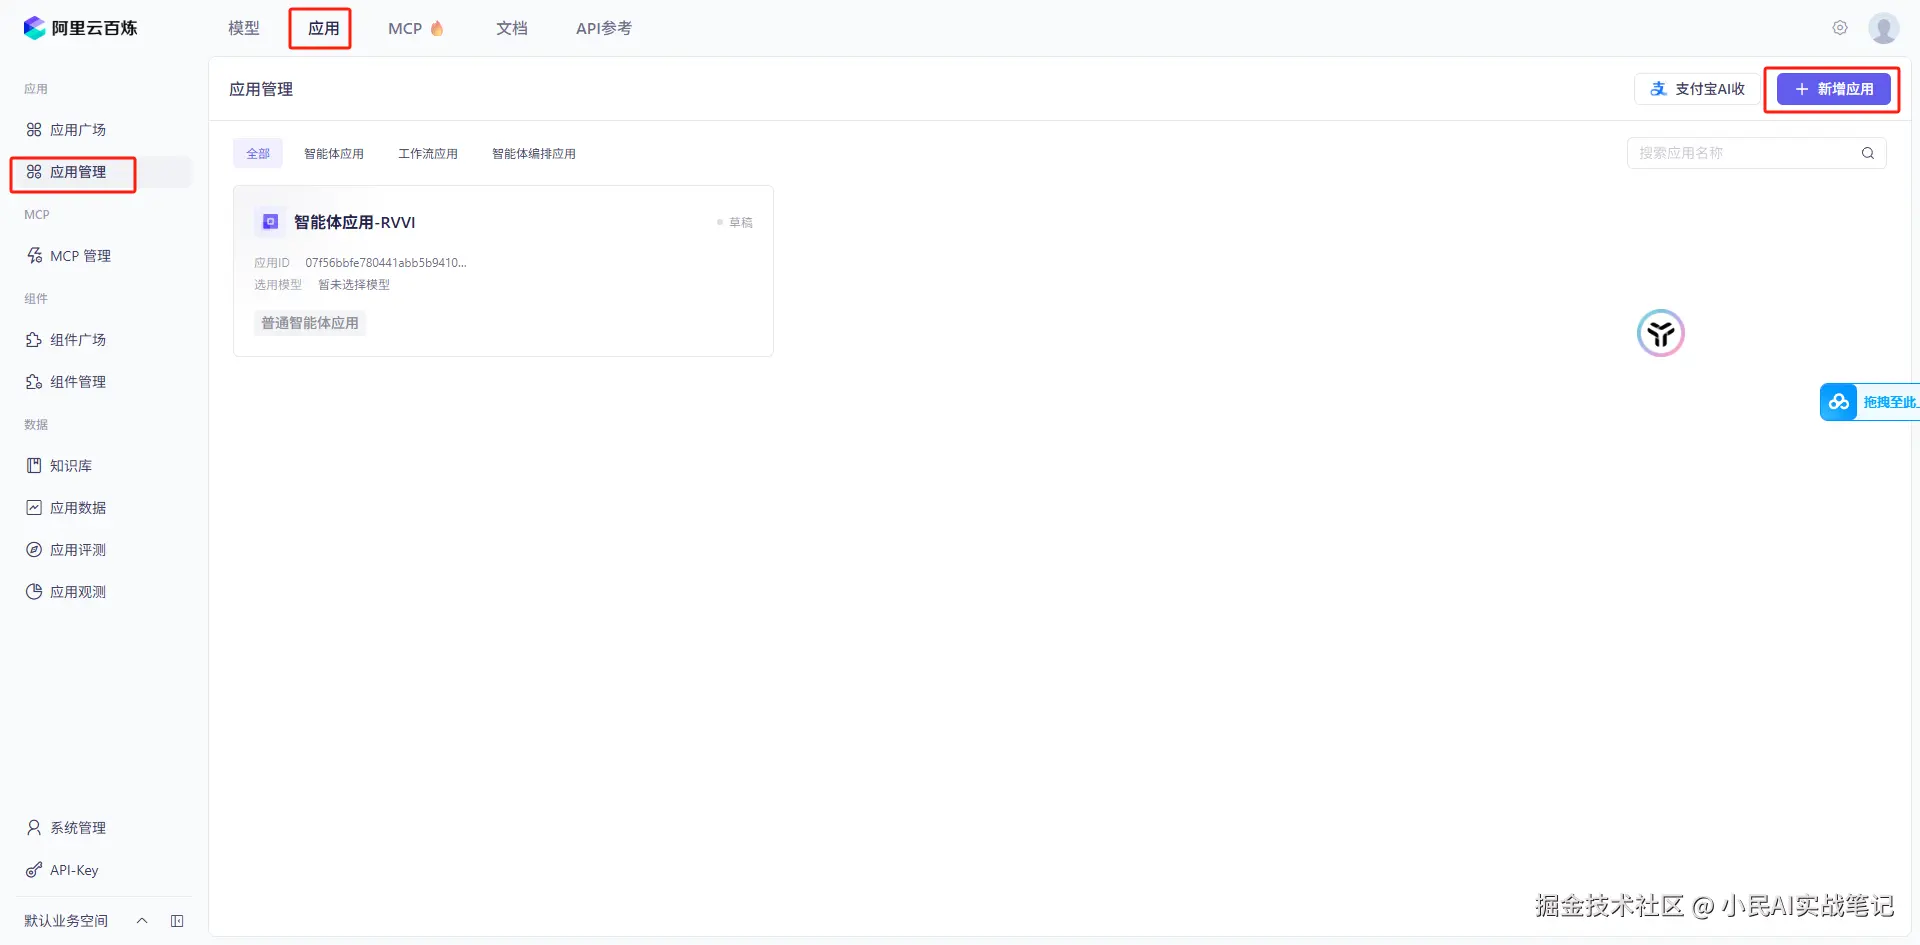This screenshot has width=1920, height=945.
Task: Click the 新增应用 button
Action: click(1833, 89)
